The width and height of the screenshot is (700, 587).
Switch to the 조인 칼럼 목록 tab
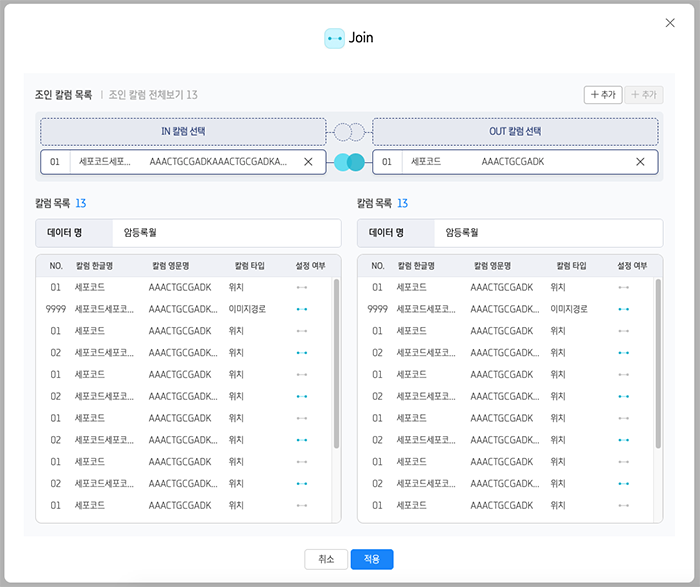pyautogui.click(x=63, y=95)
